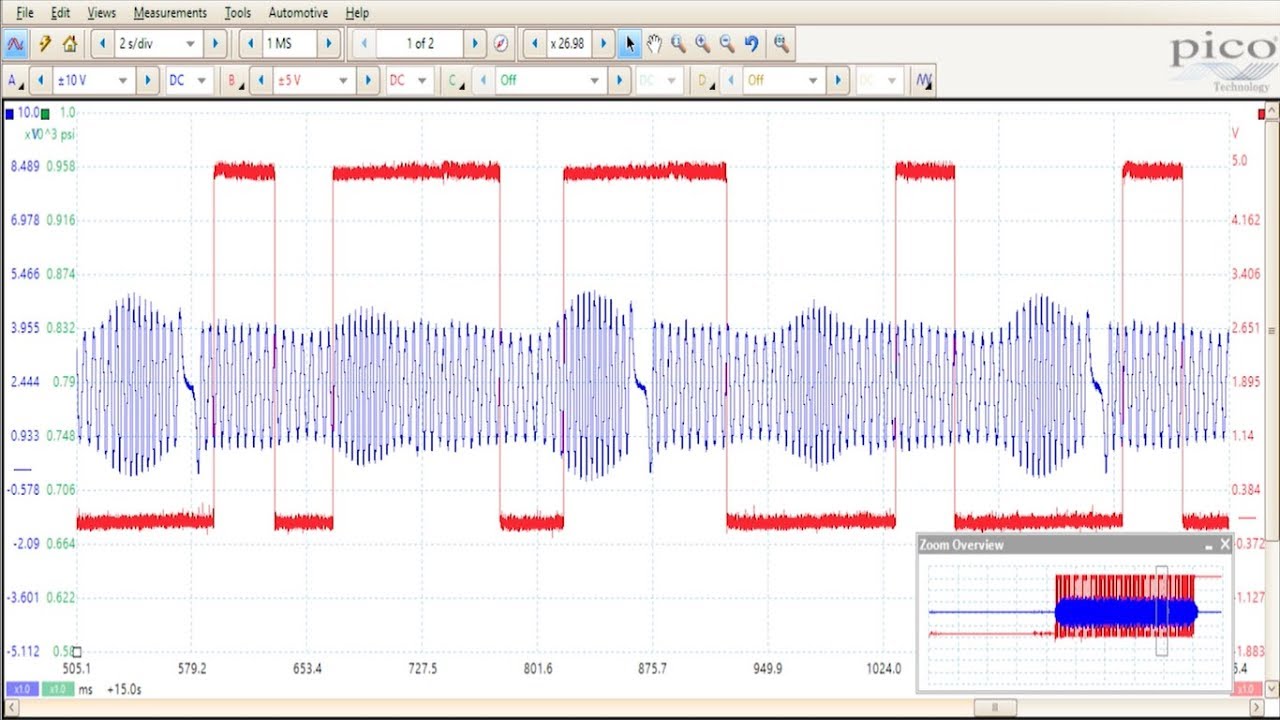Step Channel C range up arrow

click(618, 80)
